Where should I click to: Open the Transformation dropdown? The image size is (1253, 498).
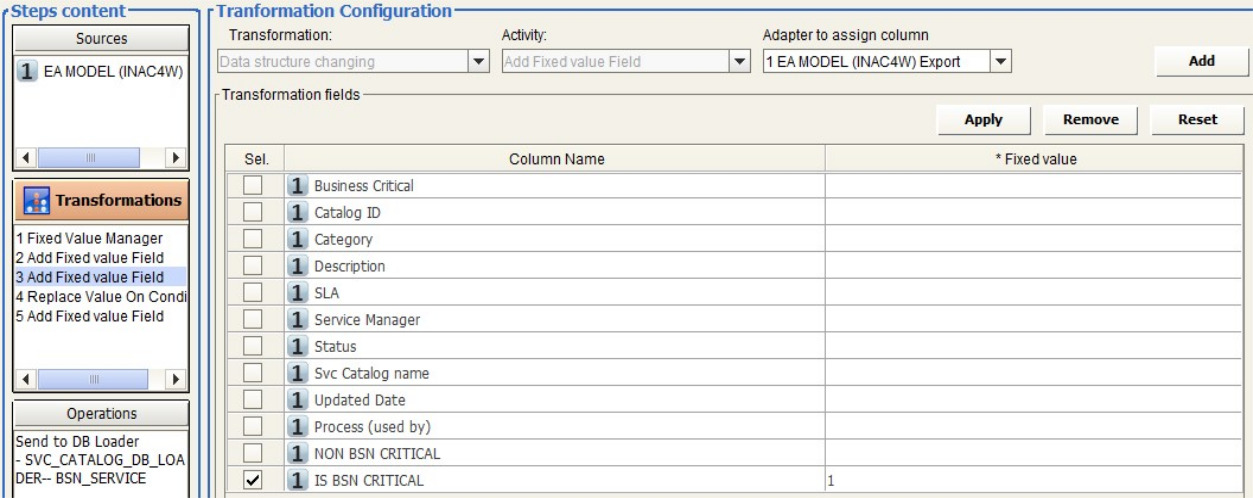[x=478, y=62]
